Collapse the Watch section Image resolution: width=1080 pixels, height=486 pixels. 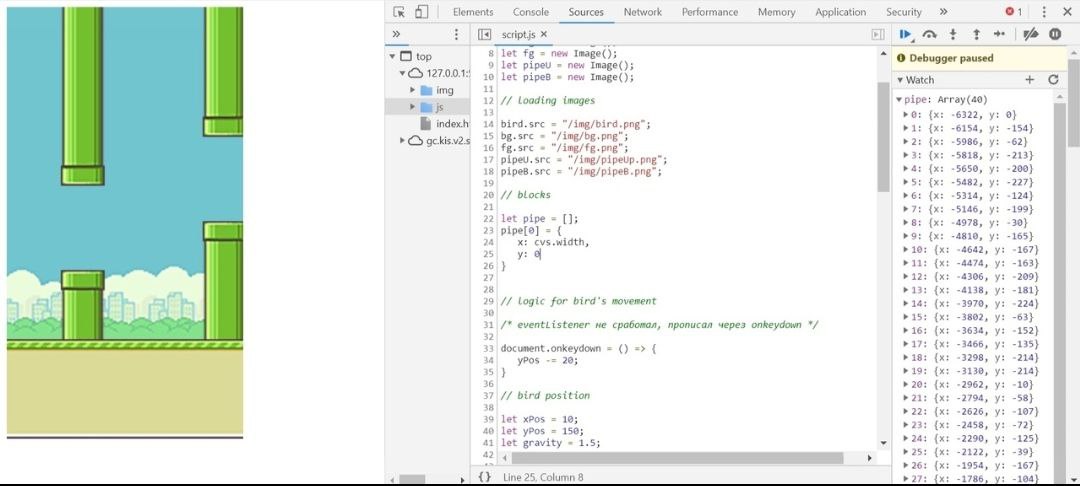coord(901,80)
